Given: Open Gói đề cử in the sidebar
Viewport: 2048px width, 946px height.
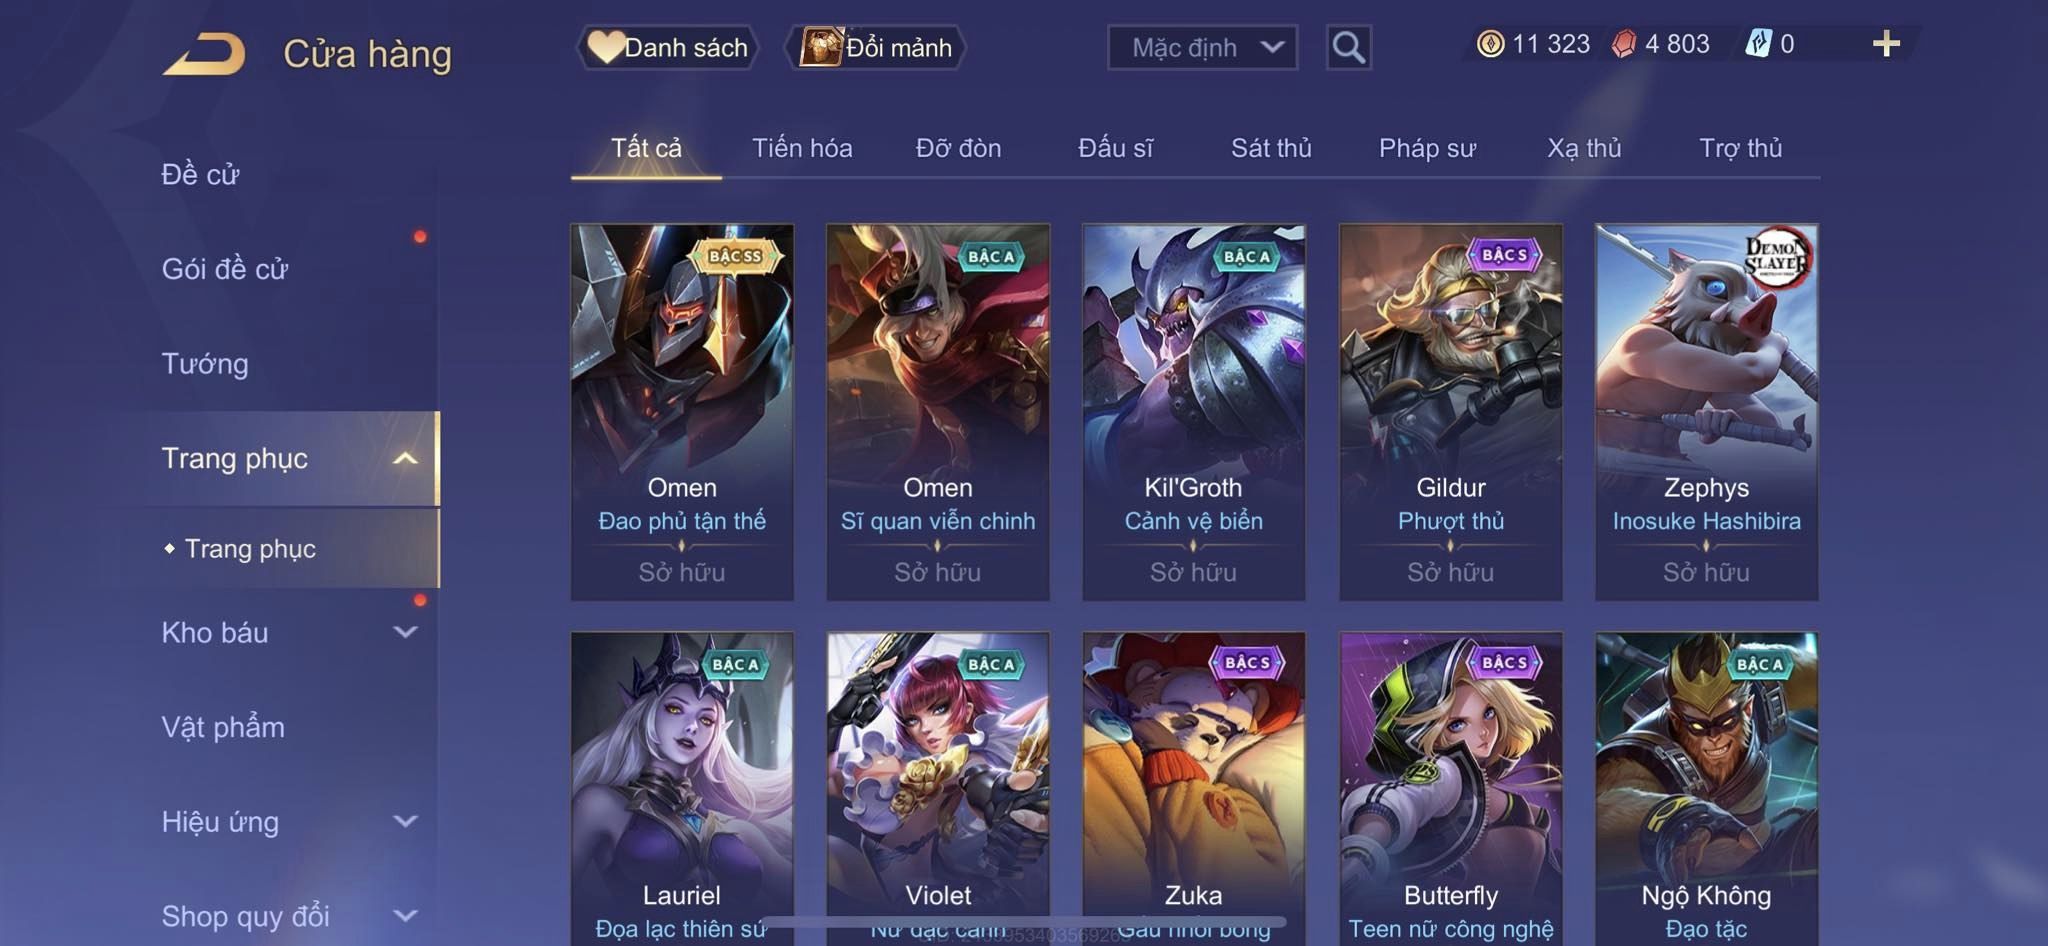Looking at the screenshot, I should coord(225,268).
